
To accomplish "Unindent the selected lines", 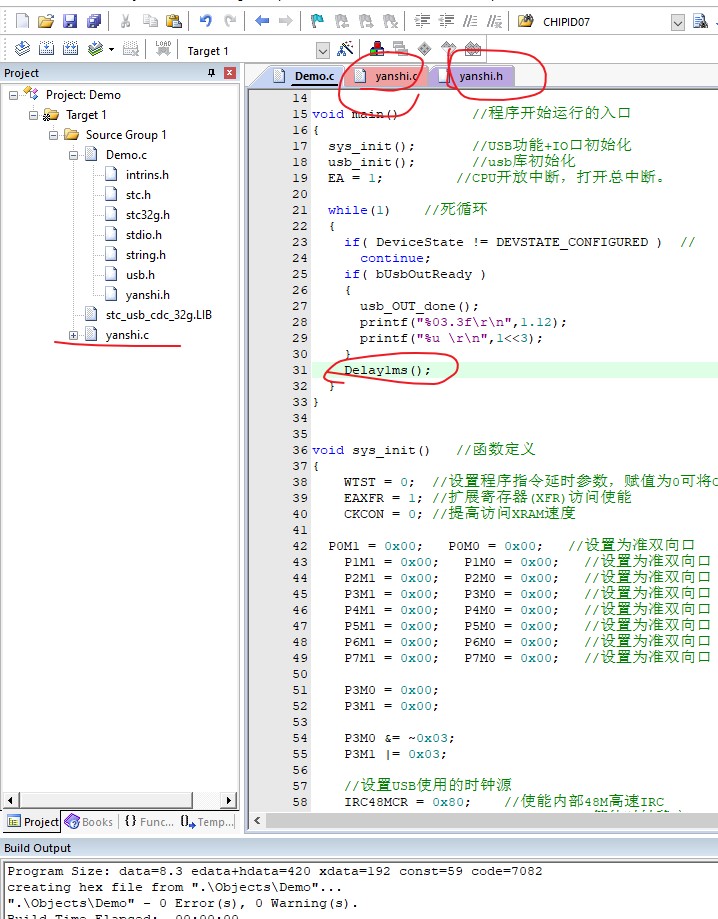I will tap(446, 22).
